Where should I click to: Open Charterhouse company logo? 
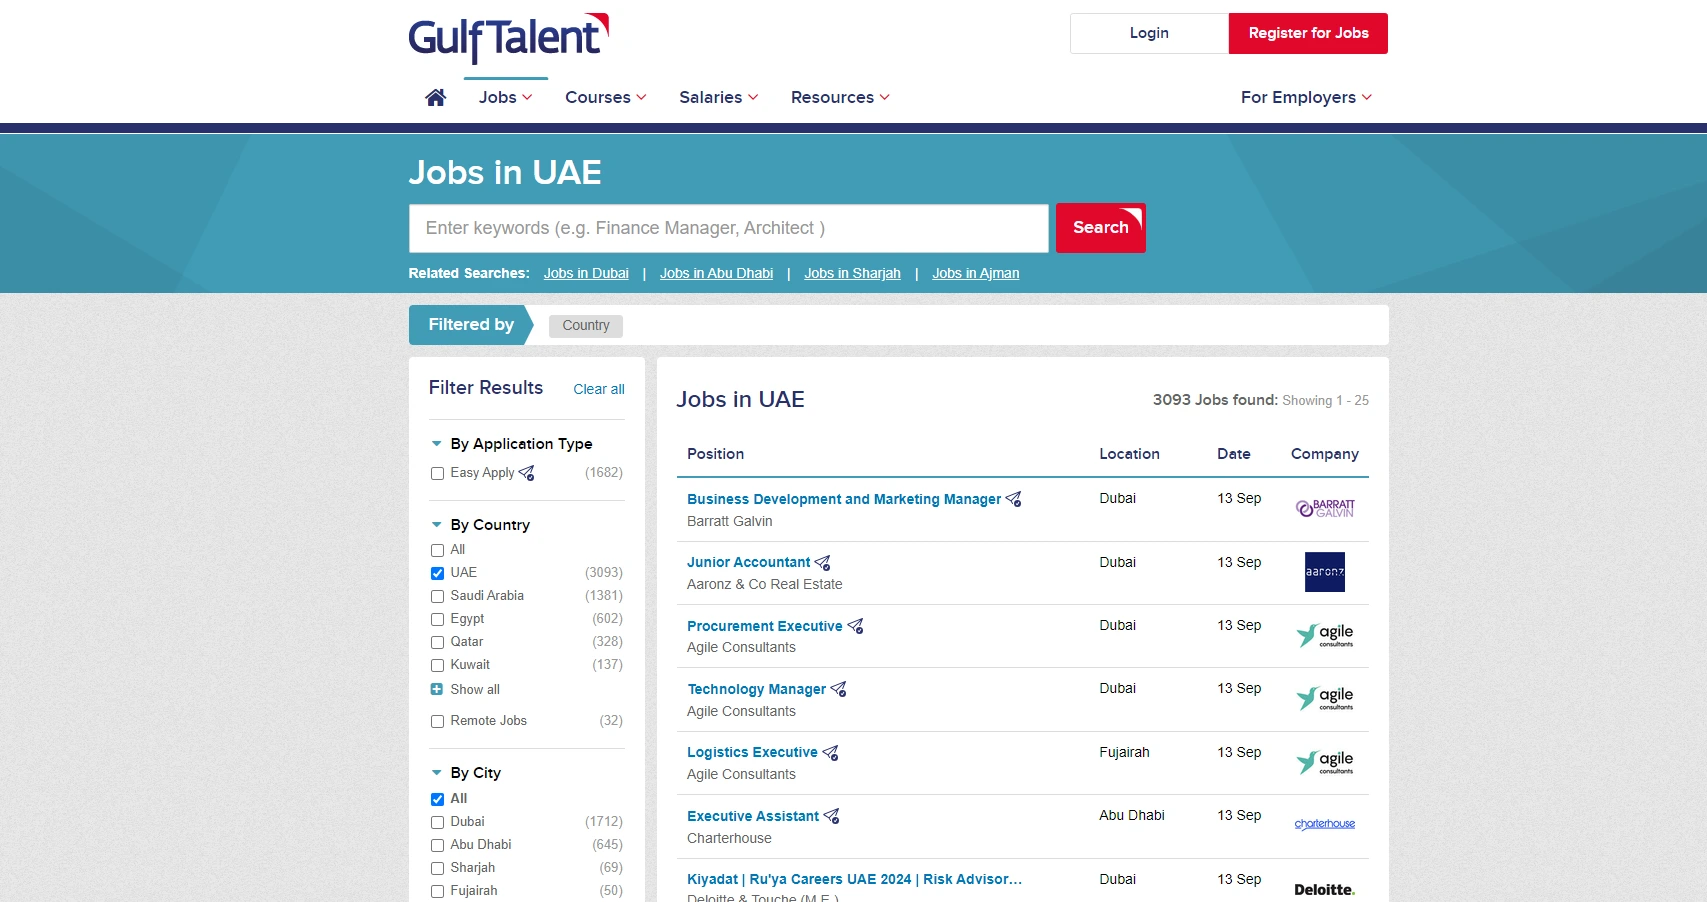(1325, 824)
